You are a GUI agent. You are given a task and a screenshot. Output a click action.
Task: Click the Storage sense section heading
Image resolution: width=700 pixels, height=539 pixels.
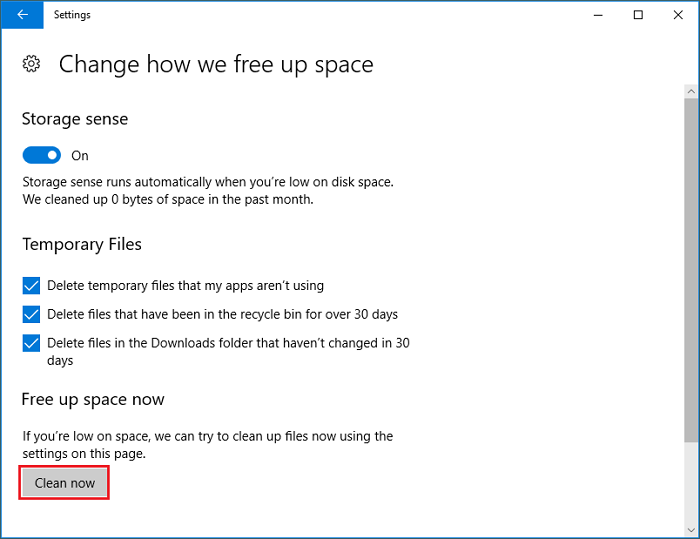click(x=75, y=119)
